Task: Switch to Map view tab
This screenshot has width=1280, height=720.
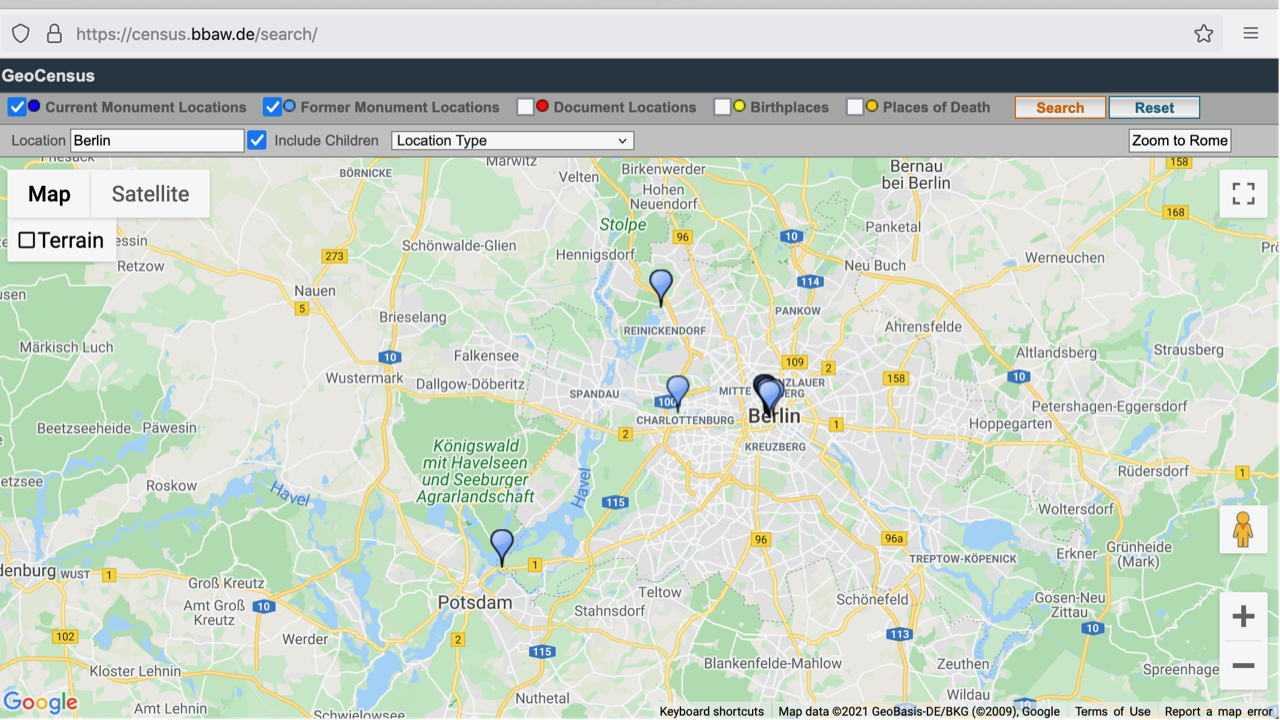Action: [49, 194]
